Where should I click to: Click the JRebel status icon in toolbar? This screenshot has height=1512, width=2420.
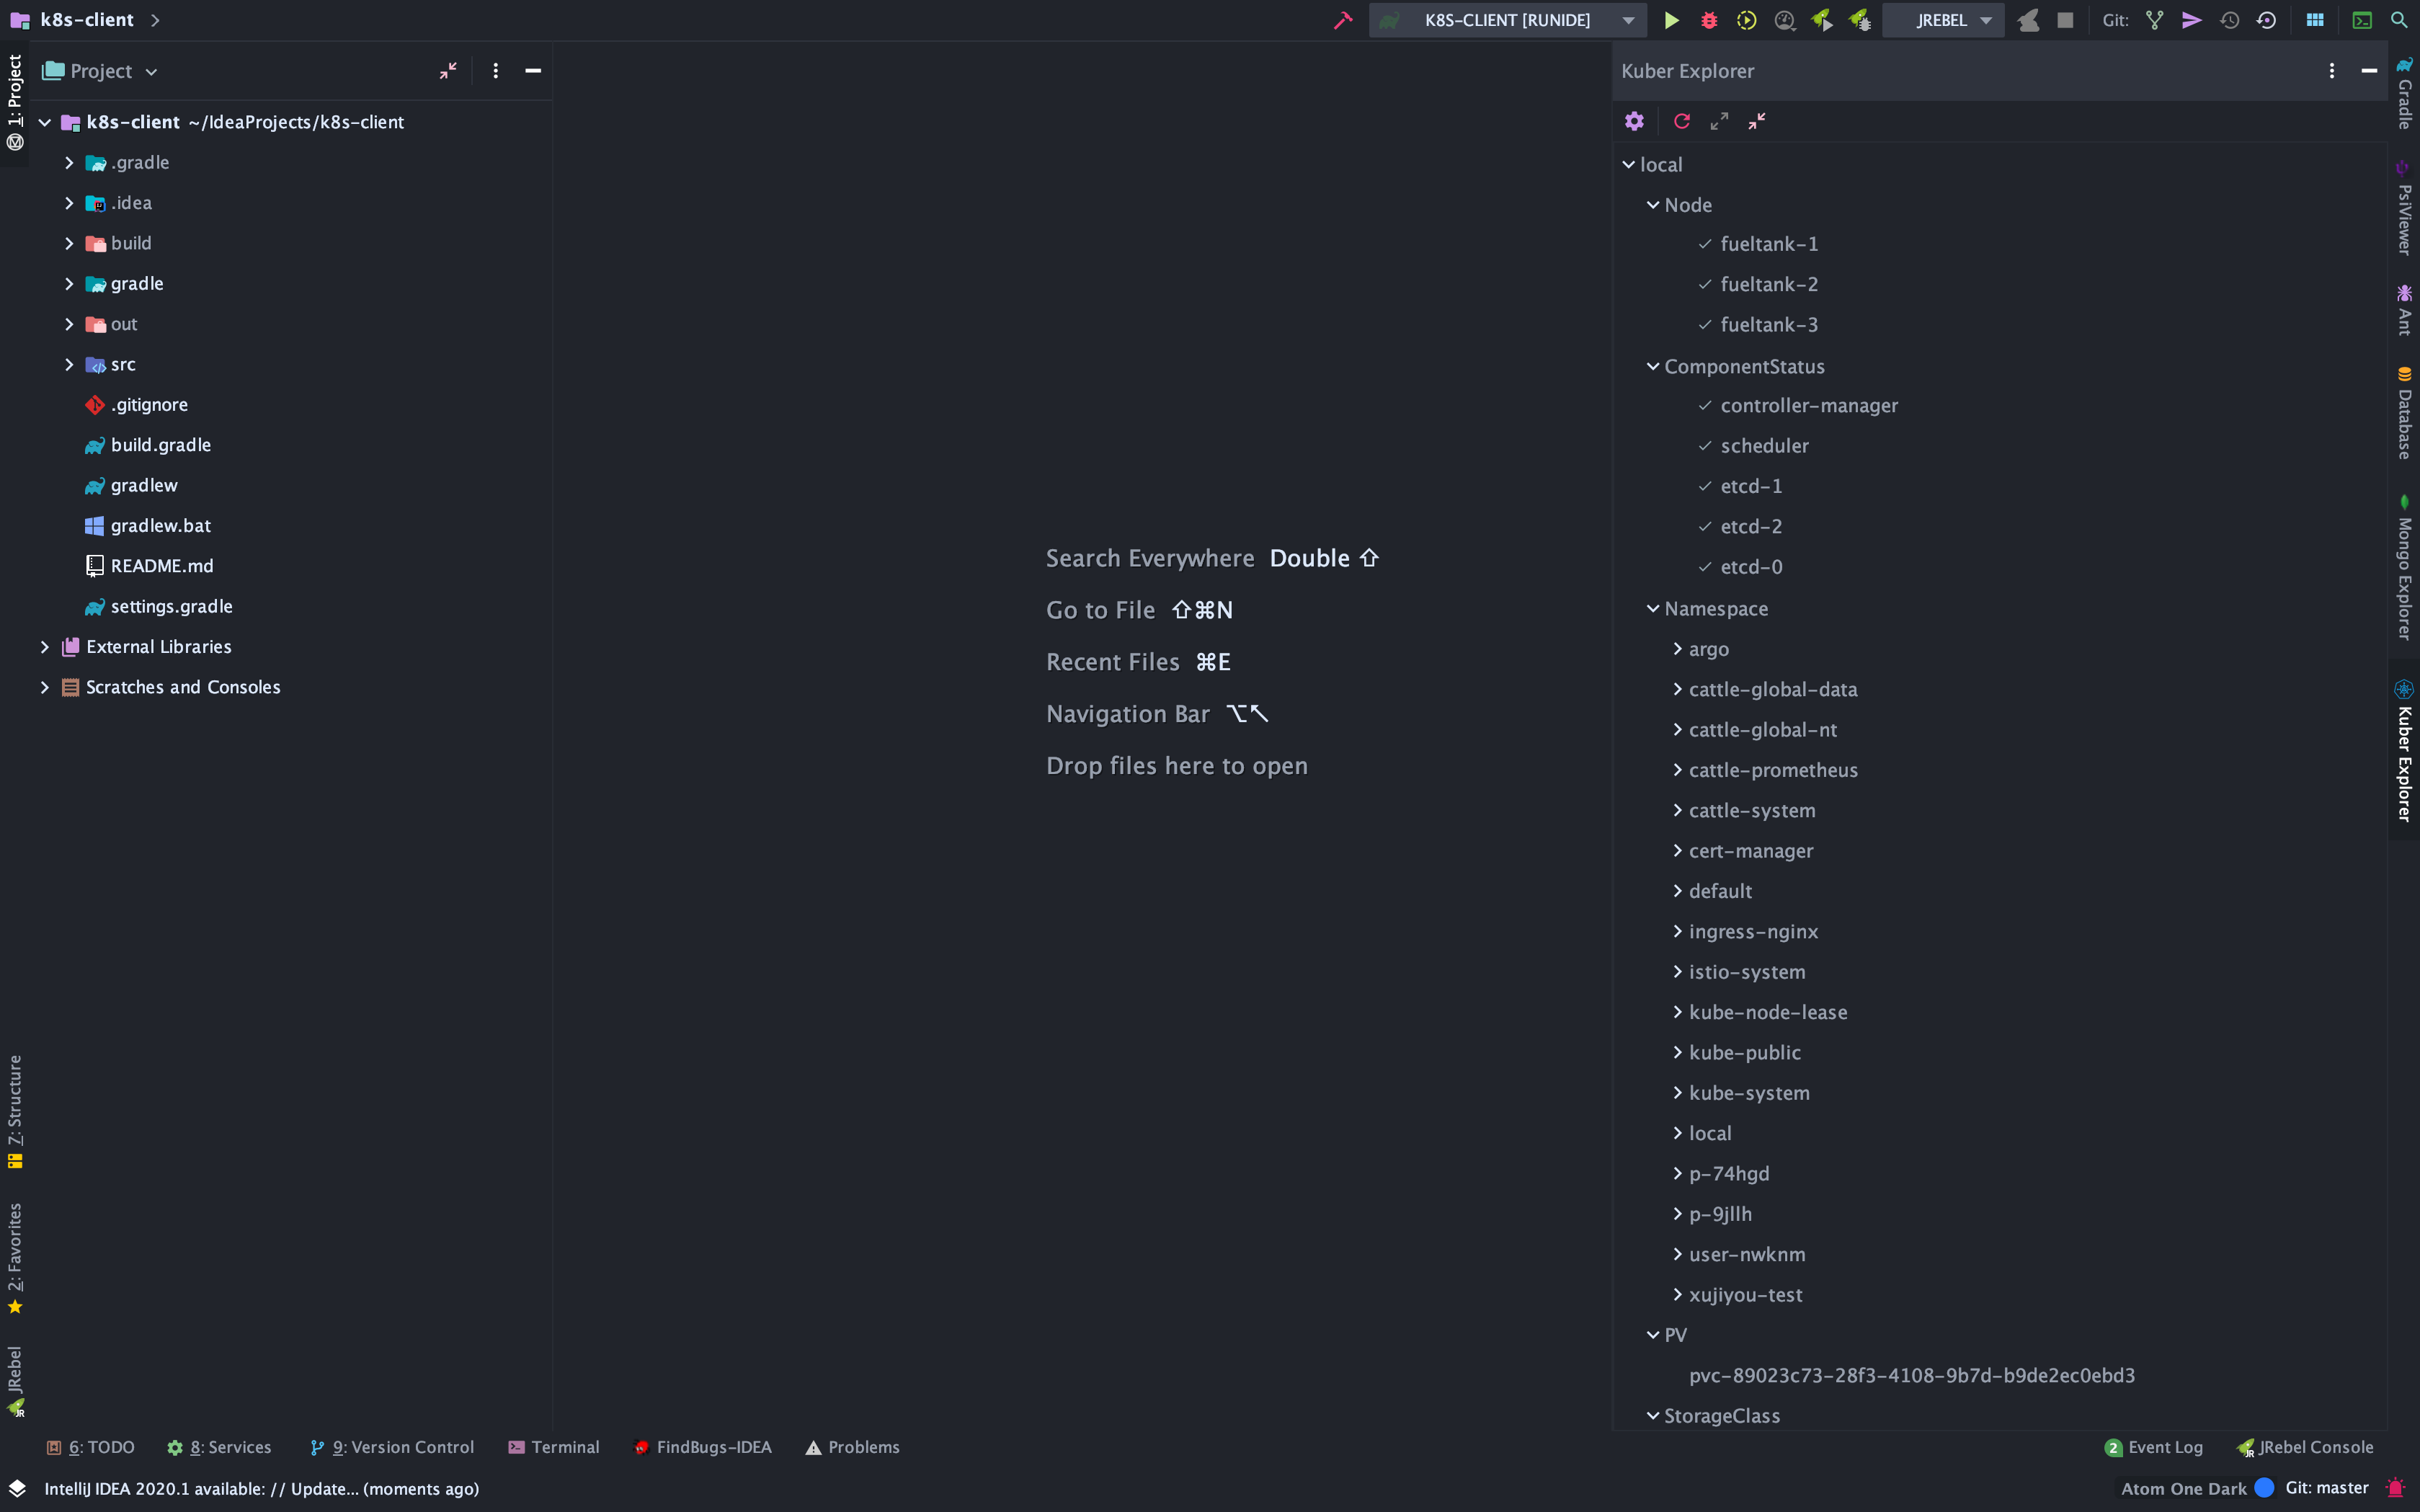[2027, 19]
